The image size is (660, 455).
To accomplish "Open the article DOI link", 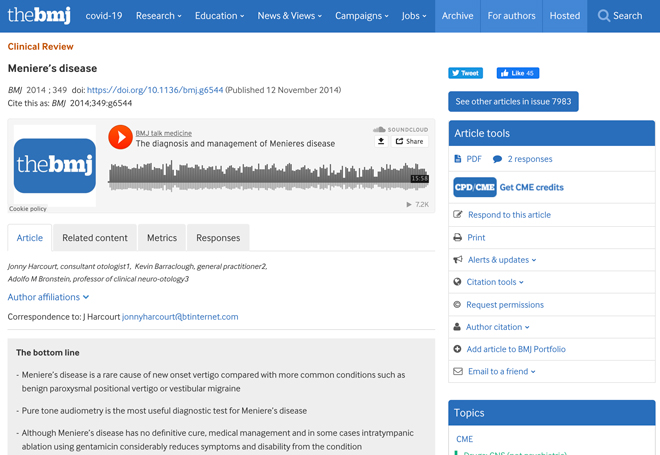I will pyautogui.click(x=155, y=90).
